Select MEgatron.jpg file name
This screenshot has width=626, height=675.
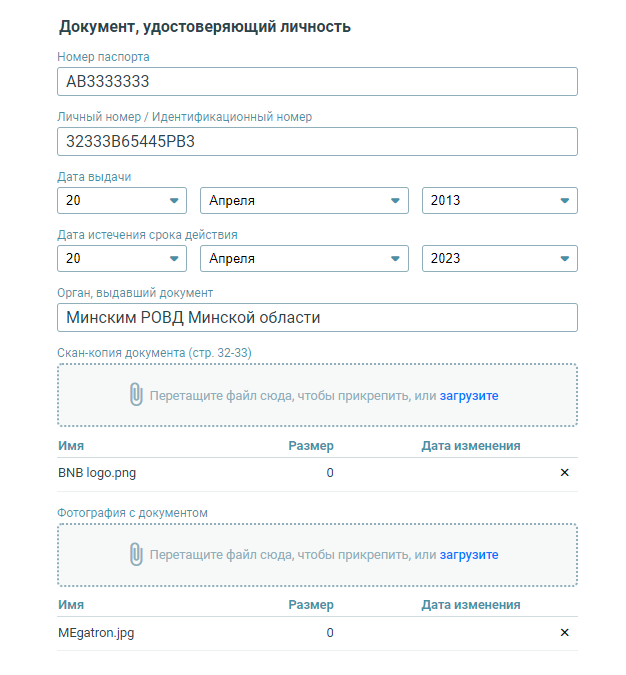[96, 633]
